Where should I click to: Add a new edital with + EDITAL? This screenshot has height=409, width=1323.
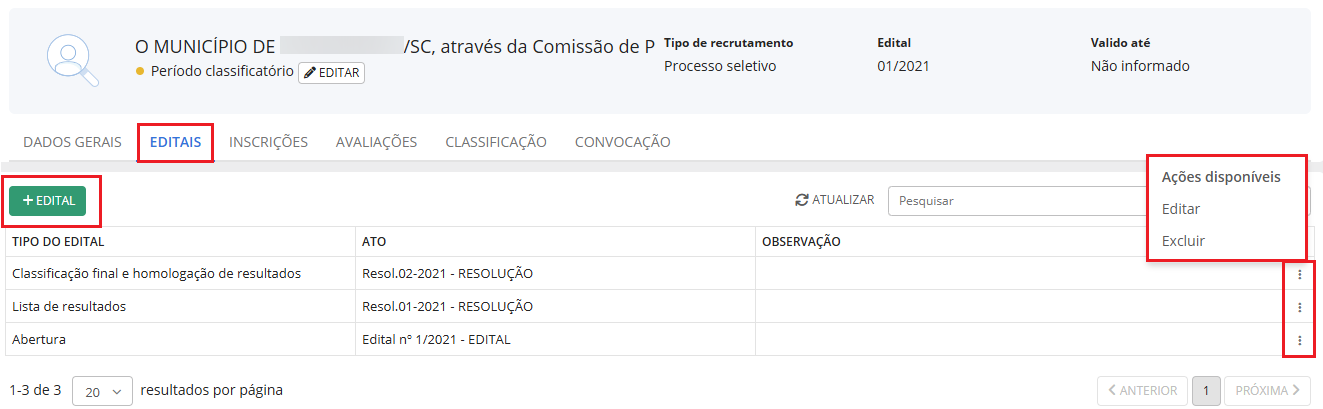click(48, 201)
